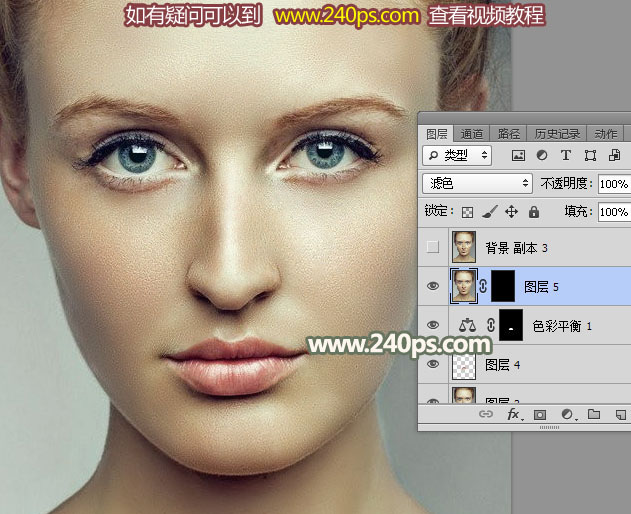Create new layer icon
Image resolution: width=631 pixels, height=514 pixels.
point(621,414)
